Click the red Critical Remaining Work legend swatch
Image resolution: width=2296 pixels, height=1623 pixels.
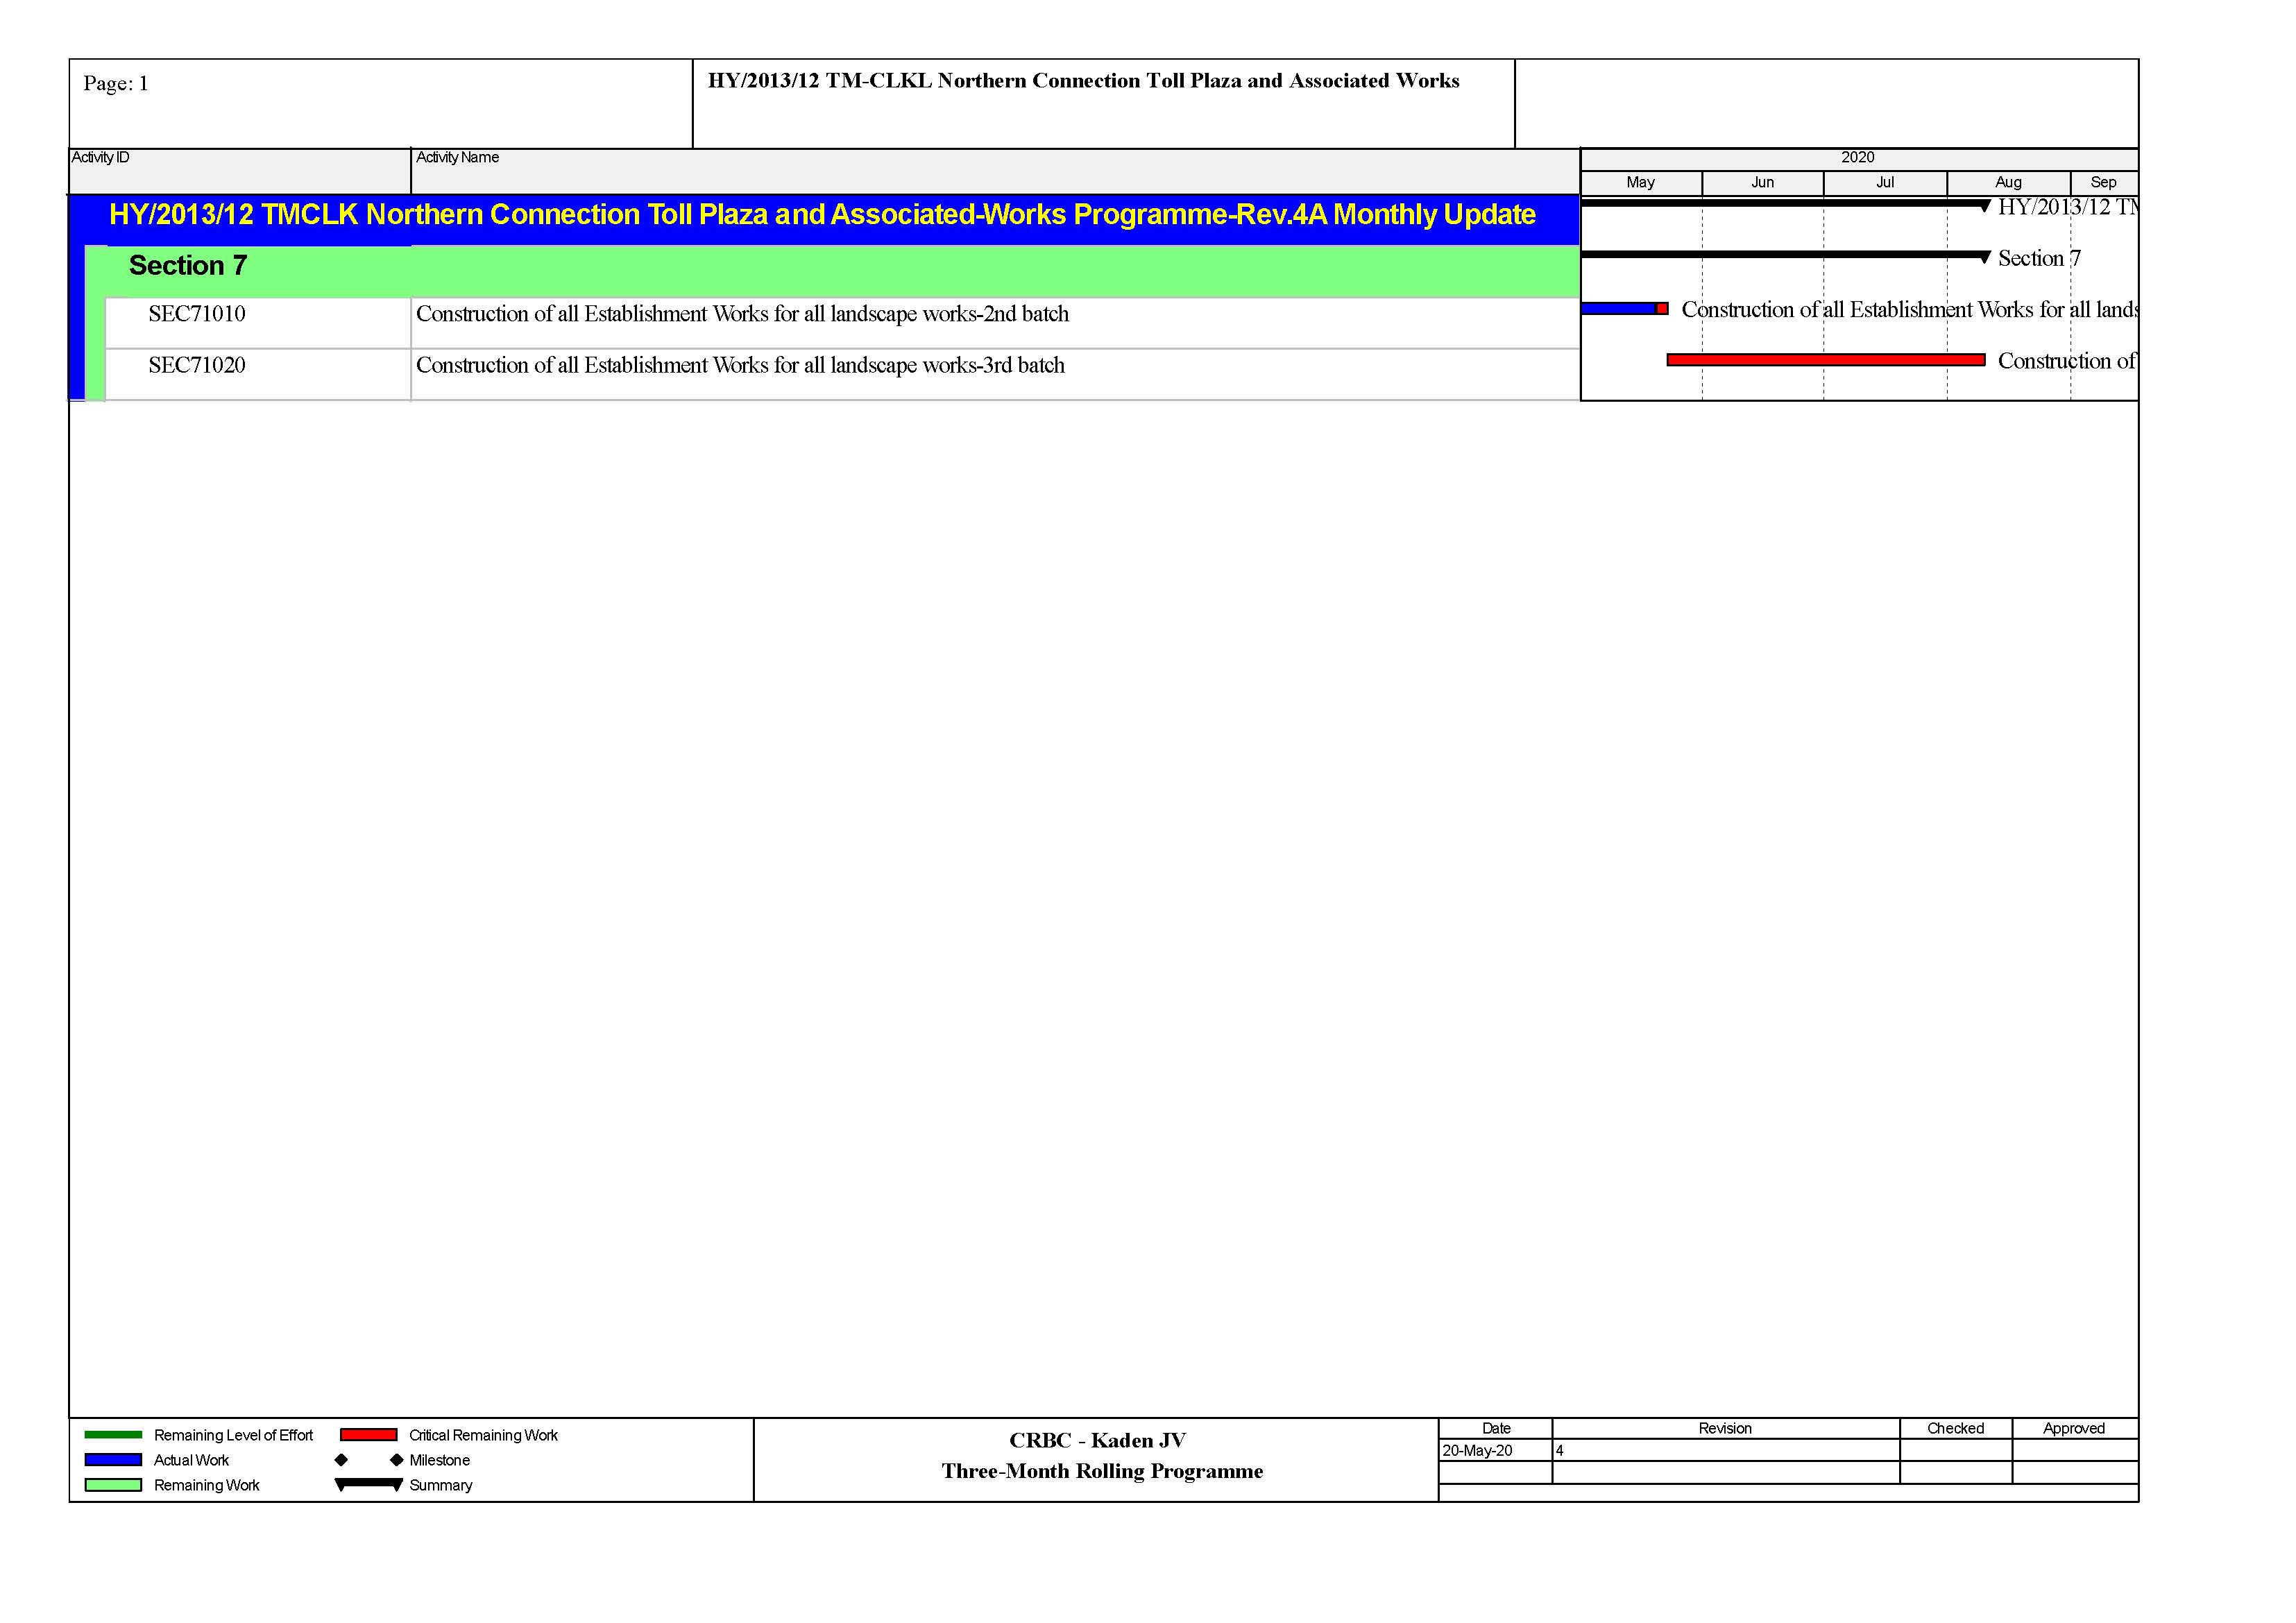click(x=368, y=1434)
